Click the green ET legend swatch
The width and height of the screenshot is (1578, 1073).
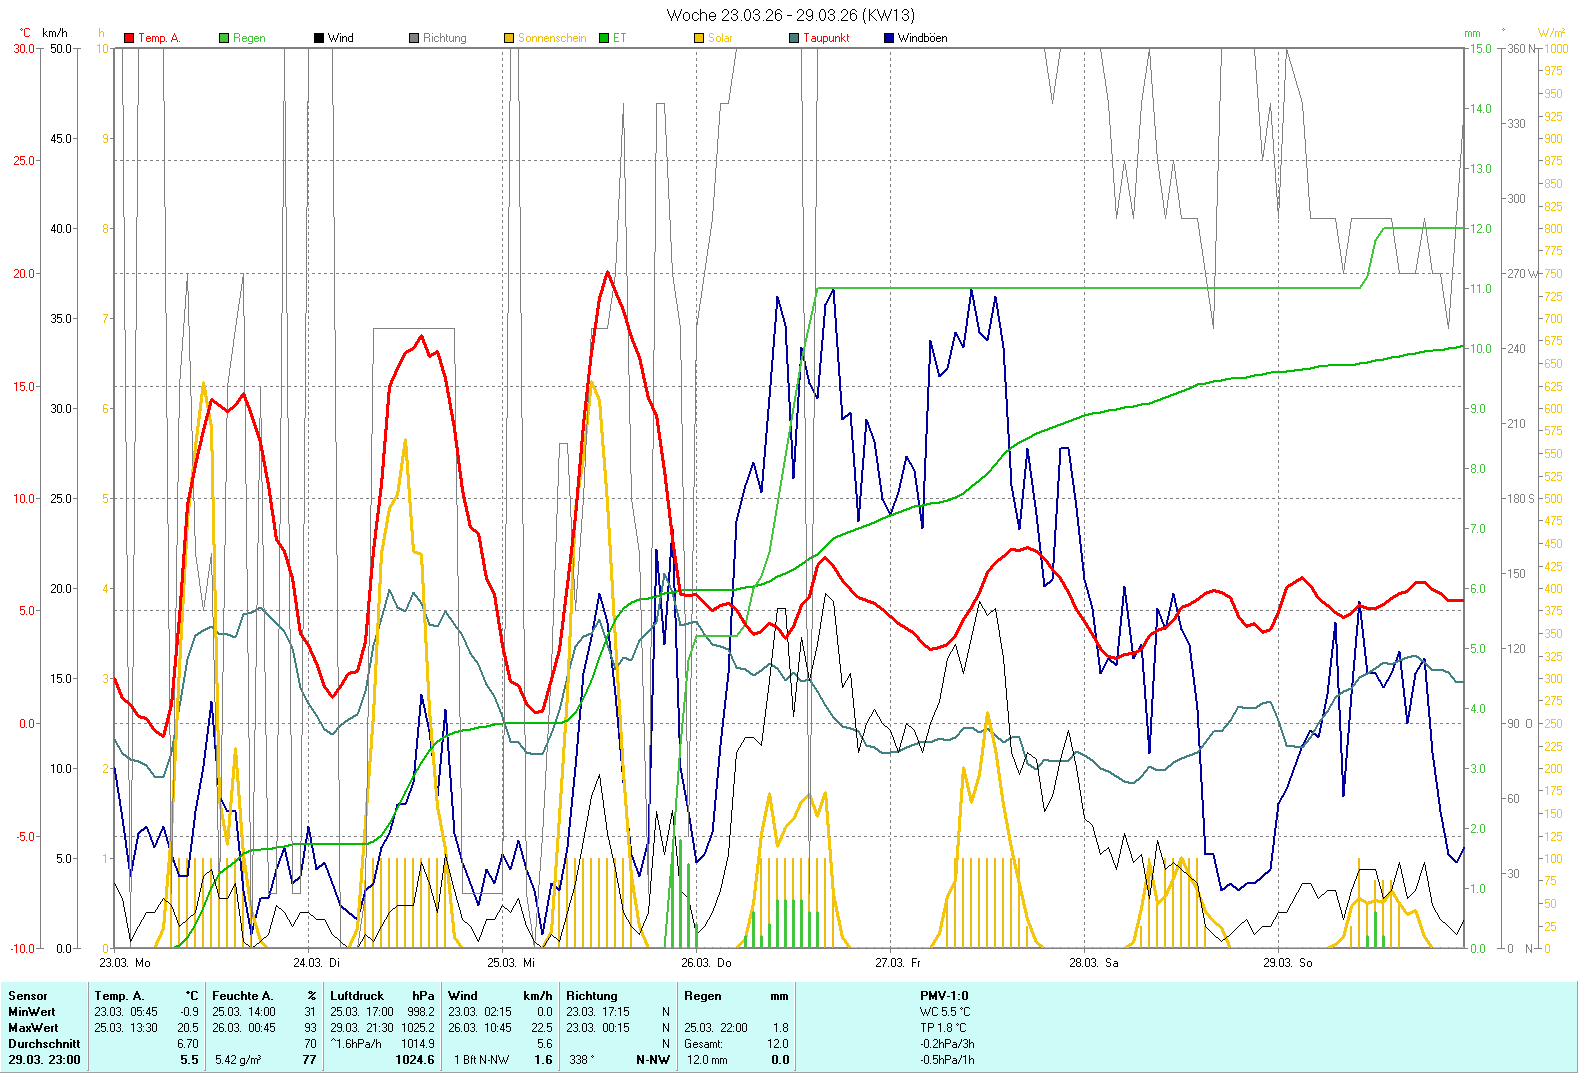(604, 38)
